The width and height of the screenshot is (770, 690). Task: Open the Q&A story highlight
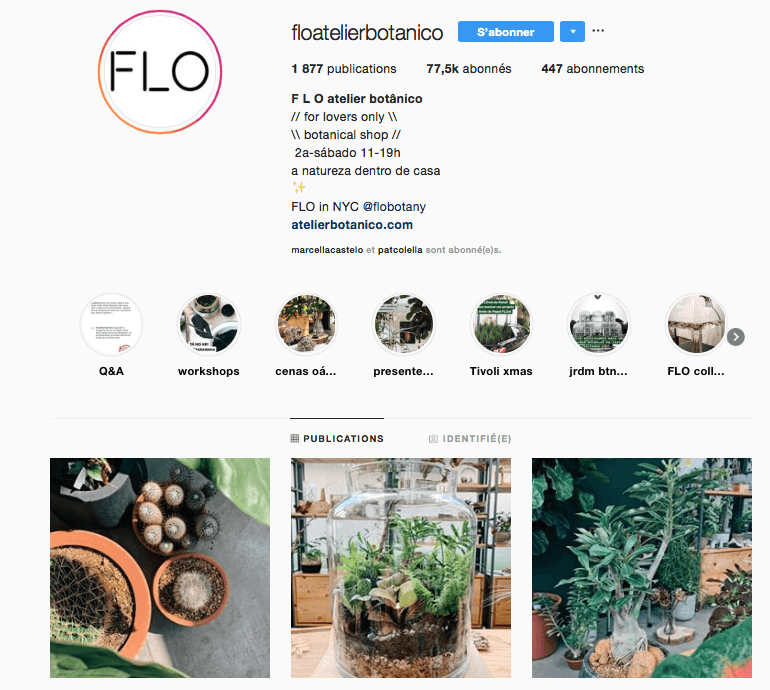[111, 324]
